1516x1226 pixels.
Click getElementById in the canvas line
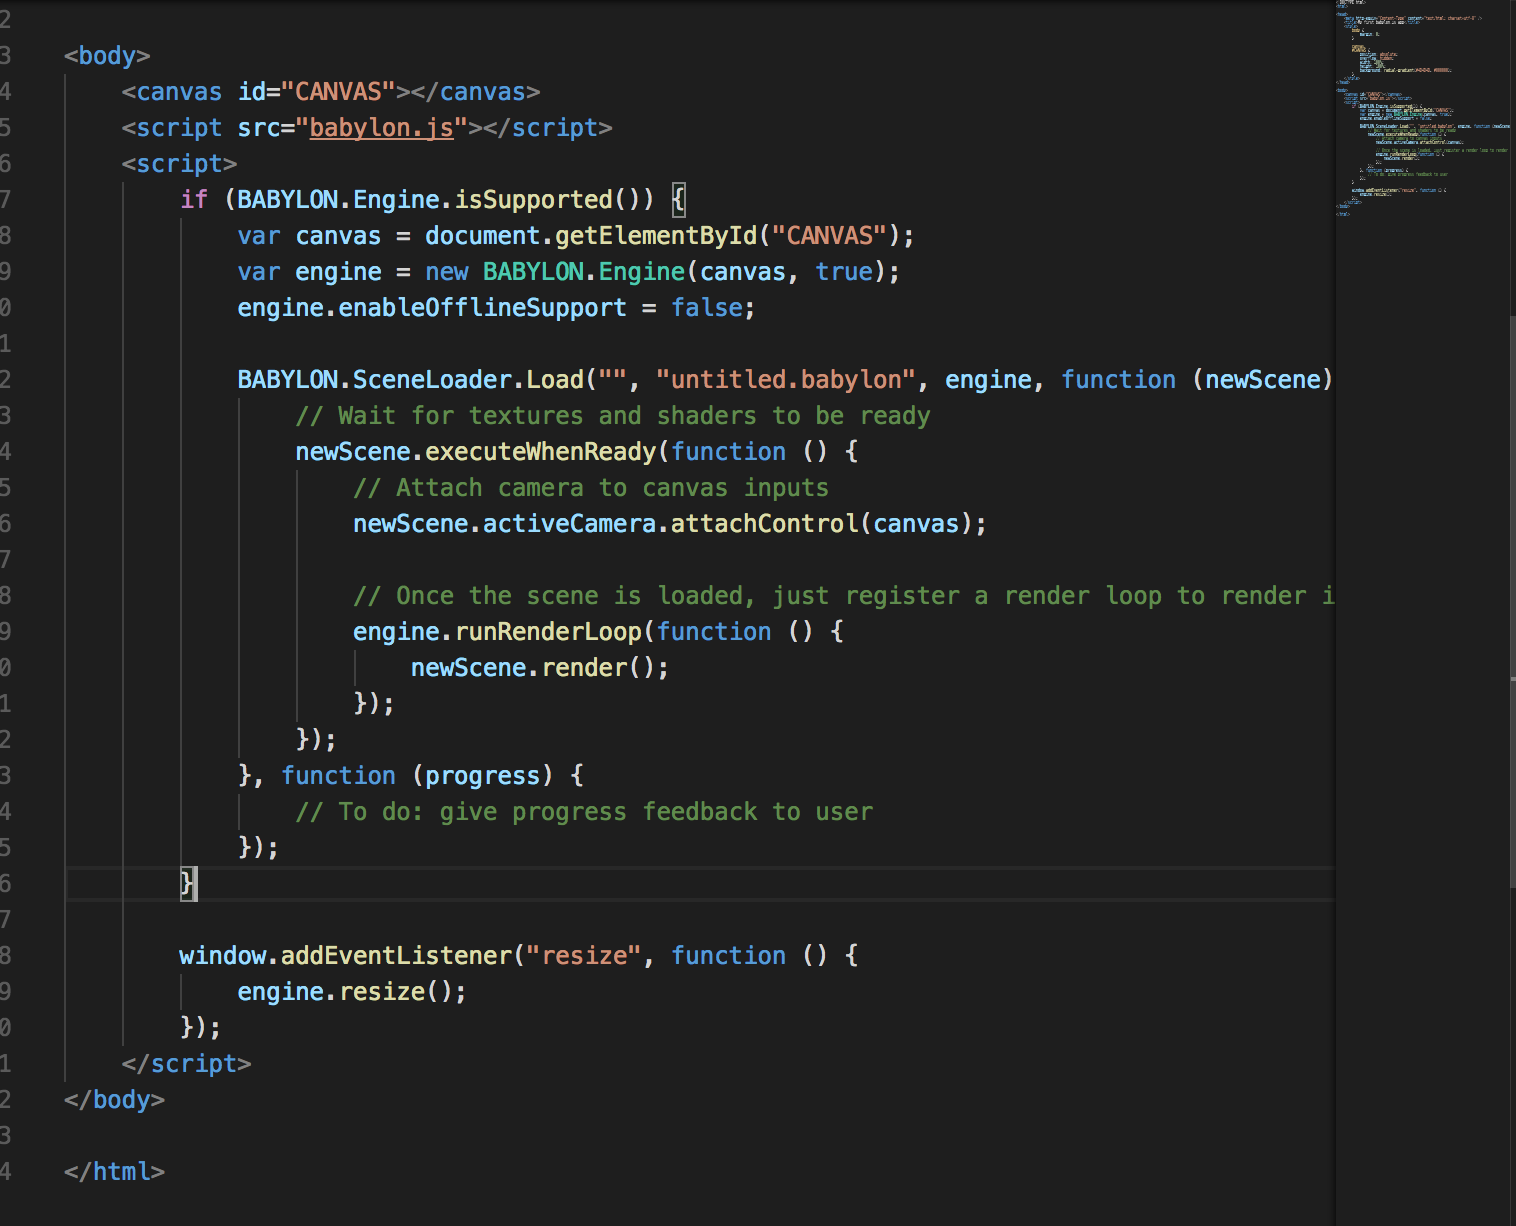tap(656, 236)
